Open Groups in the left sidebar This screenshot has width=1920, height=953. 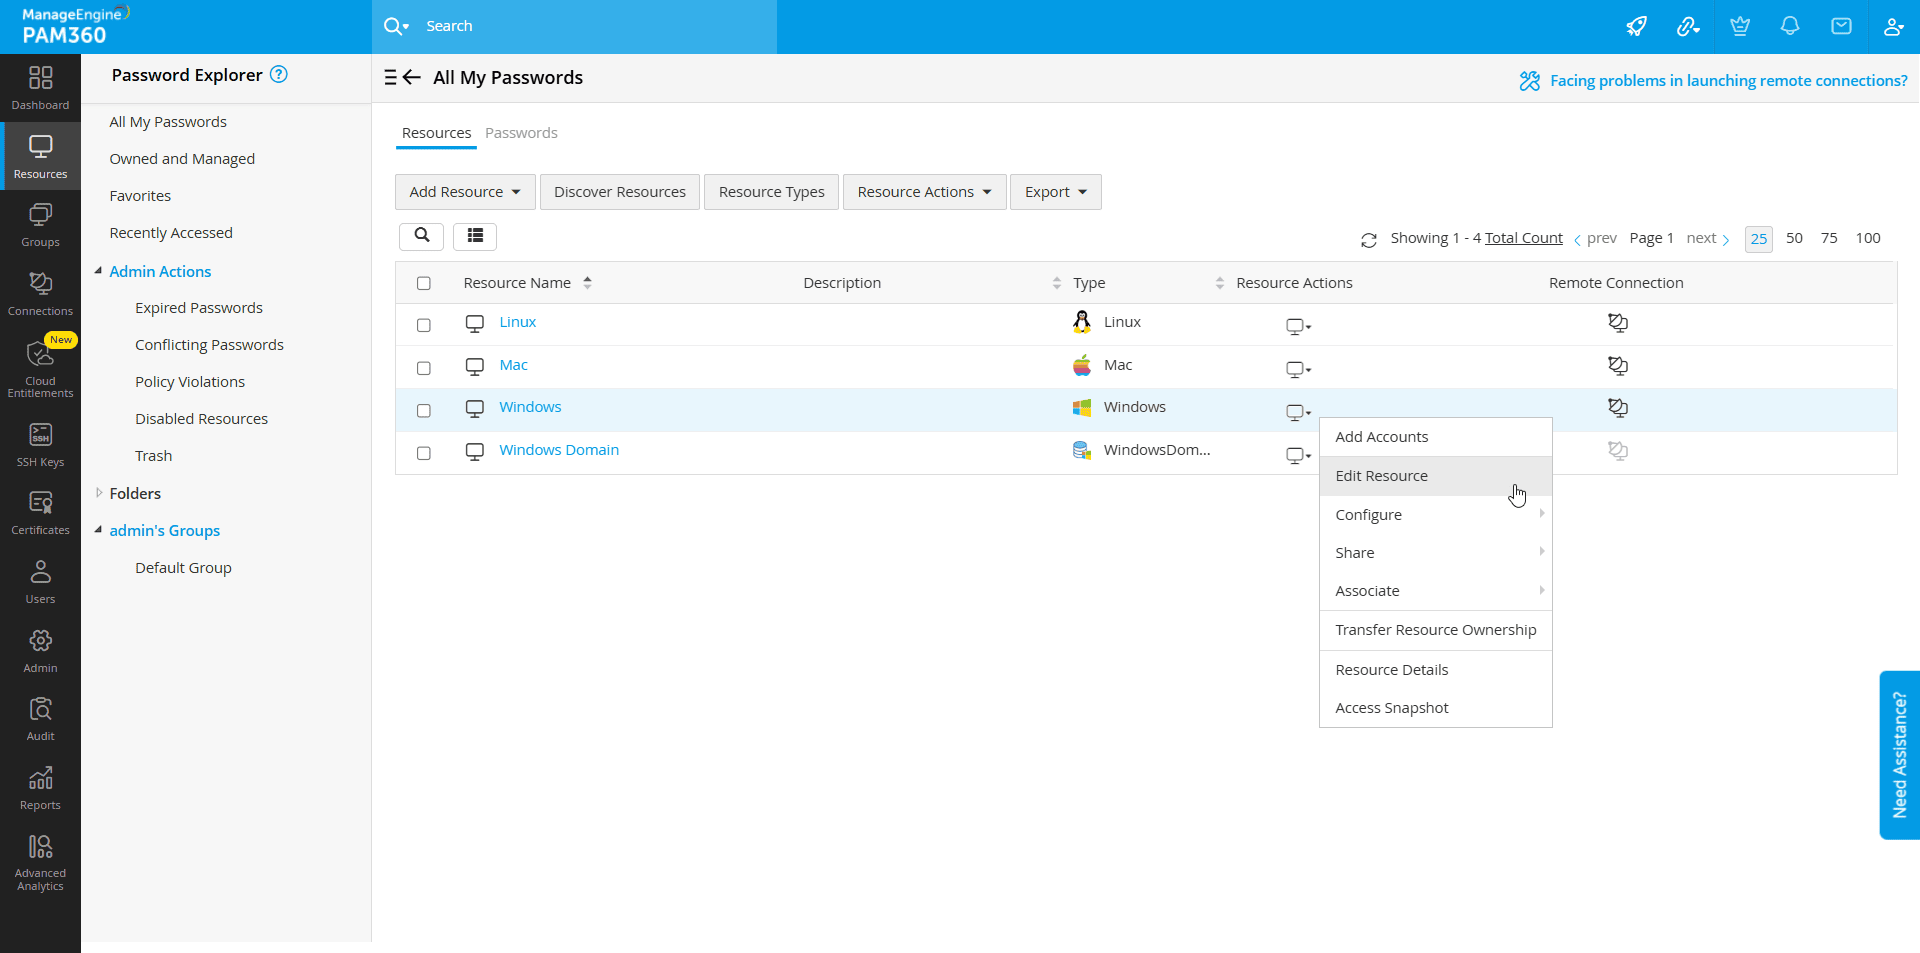pos(40,225)
